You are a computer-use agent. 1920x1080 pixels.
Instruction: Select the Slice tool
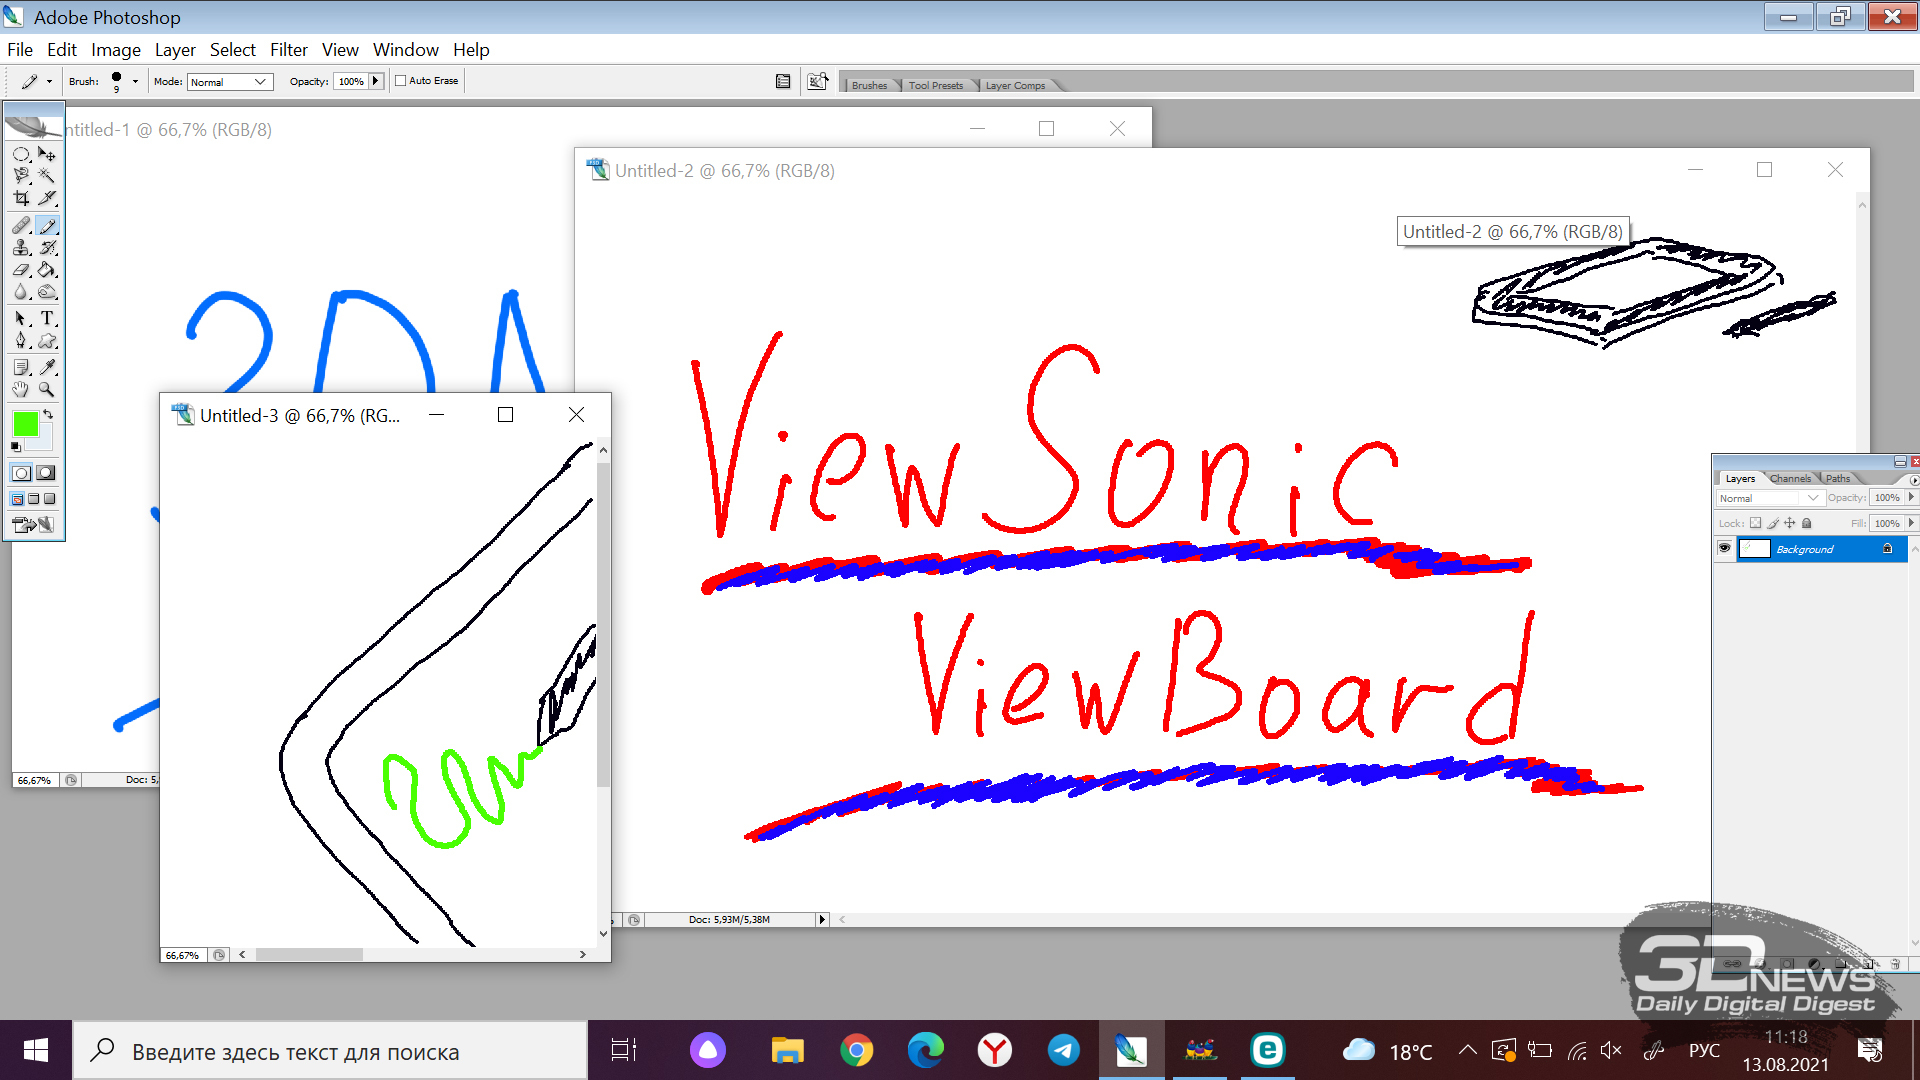(47, 198)
